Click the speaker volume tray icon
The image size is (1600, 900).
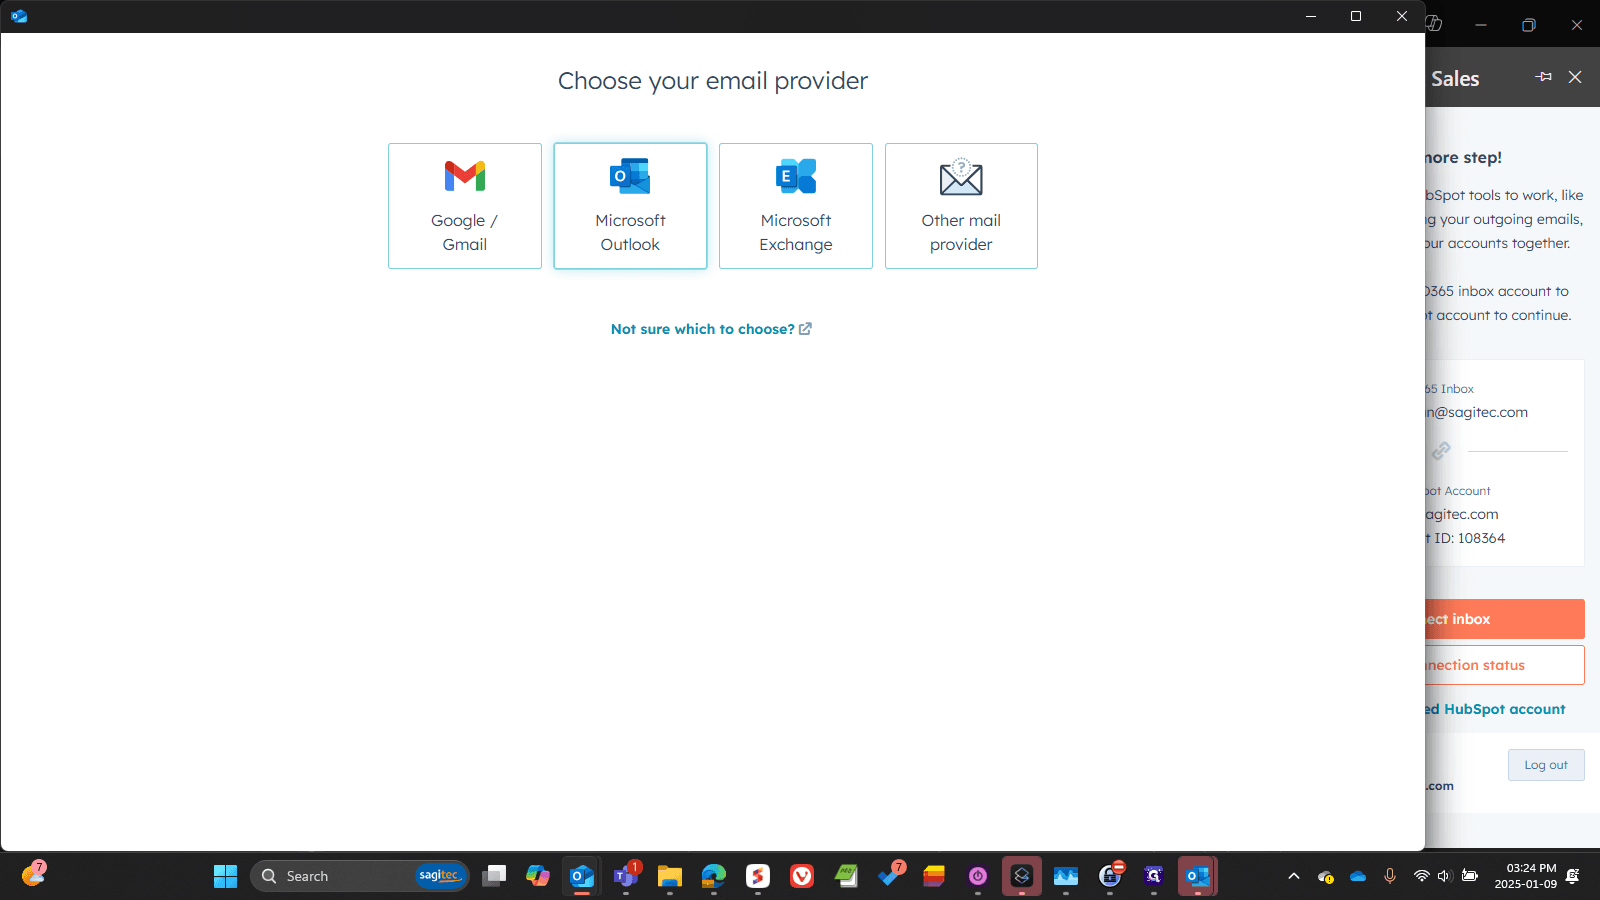coord(1444,876)
